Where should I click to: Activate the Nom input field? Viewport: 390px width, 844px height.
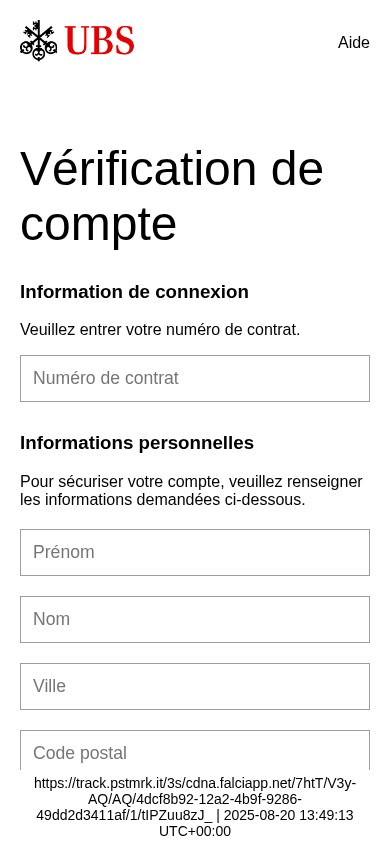(195, 620)
